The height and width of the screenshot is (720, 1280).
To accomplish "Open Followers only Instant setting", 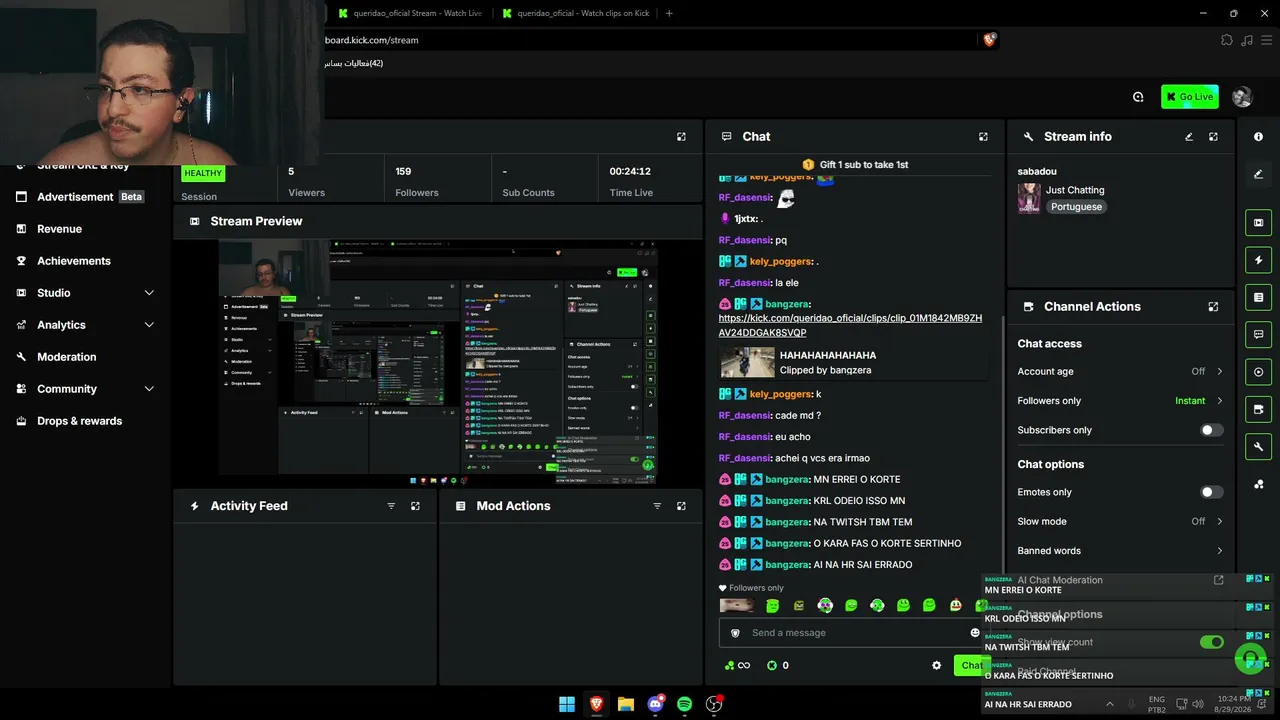I will pos(1120,401).
